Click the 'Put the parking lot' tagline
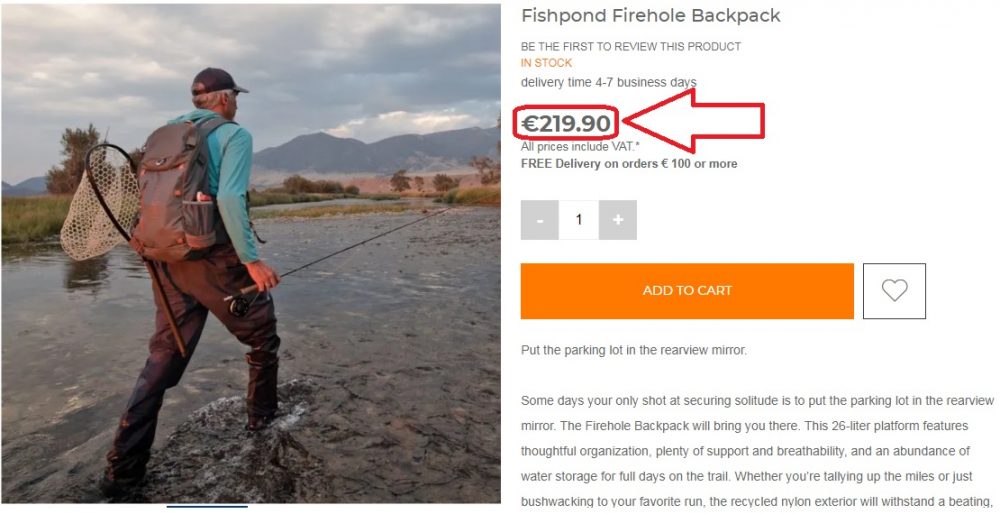Screen dimensions: 1000x514 (634, 350)
